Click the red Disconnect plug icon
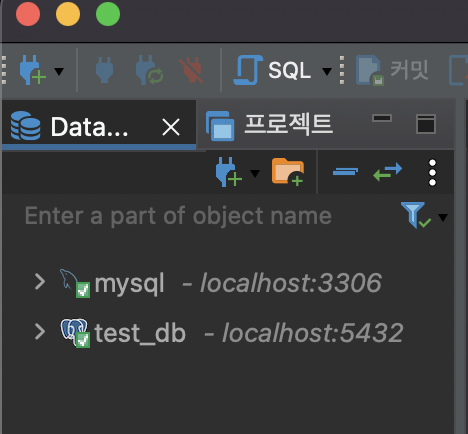Viewport: 468px width, 434px height. pyautogui.click(x=191, y=70)
